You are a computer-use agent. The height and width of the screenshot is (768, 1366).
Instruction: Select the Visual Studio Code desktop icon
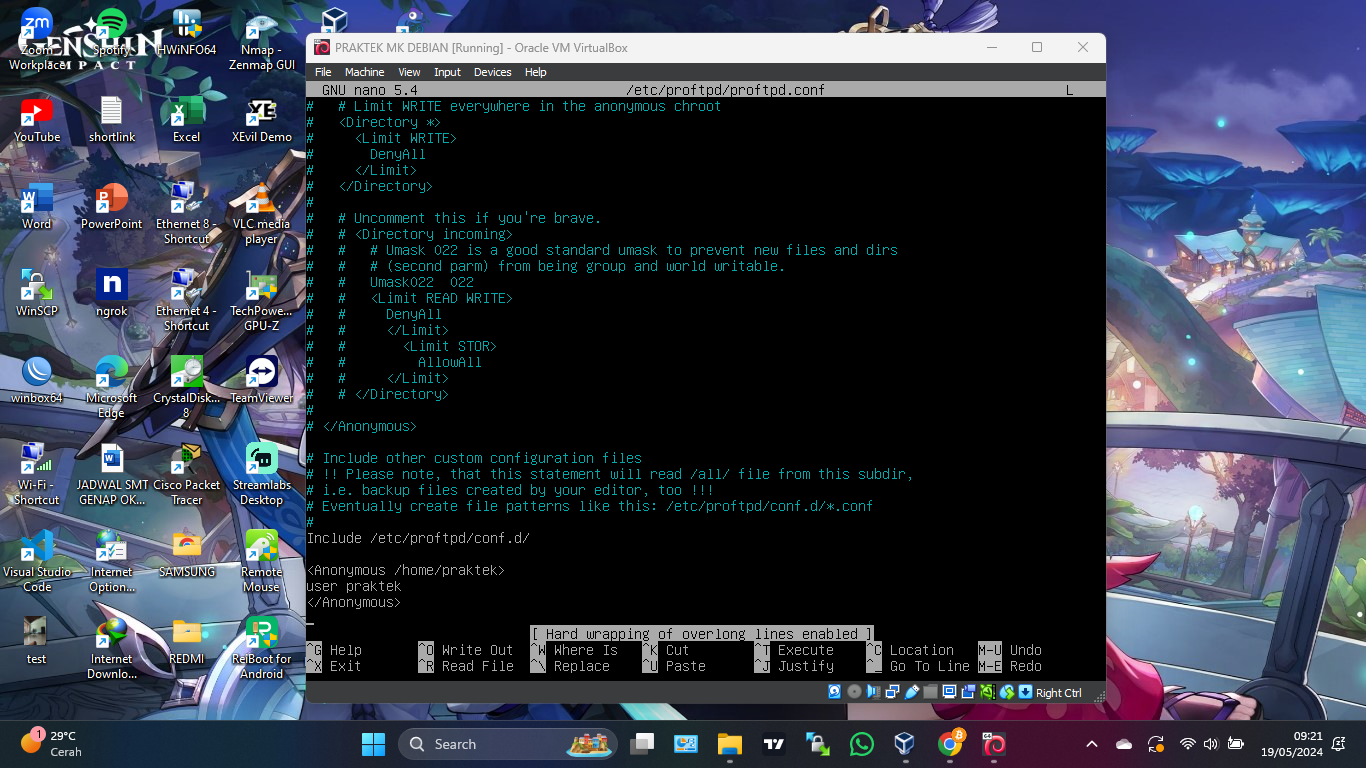tap(37, 561)
